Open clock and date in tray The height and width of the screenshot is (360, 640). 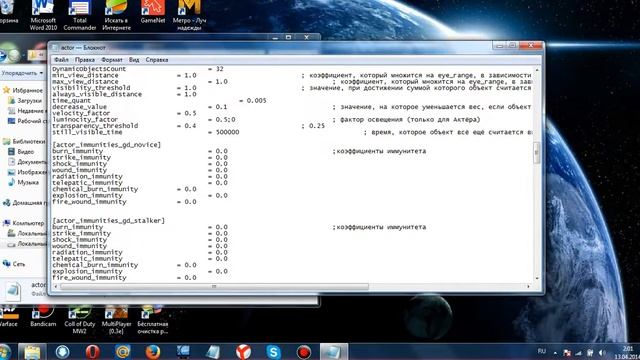(x=627, y=352)
